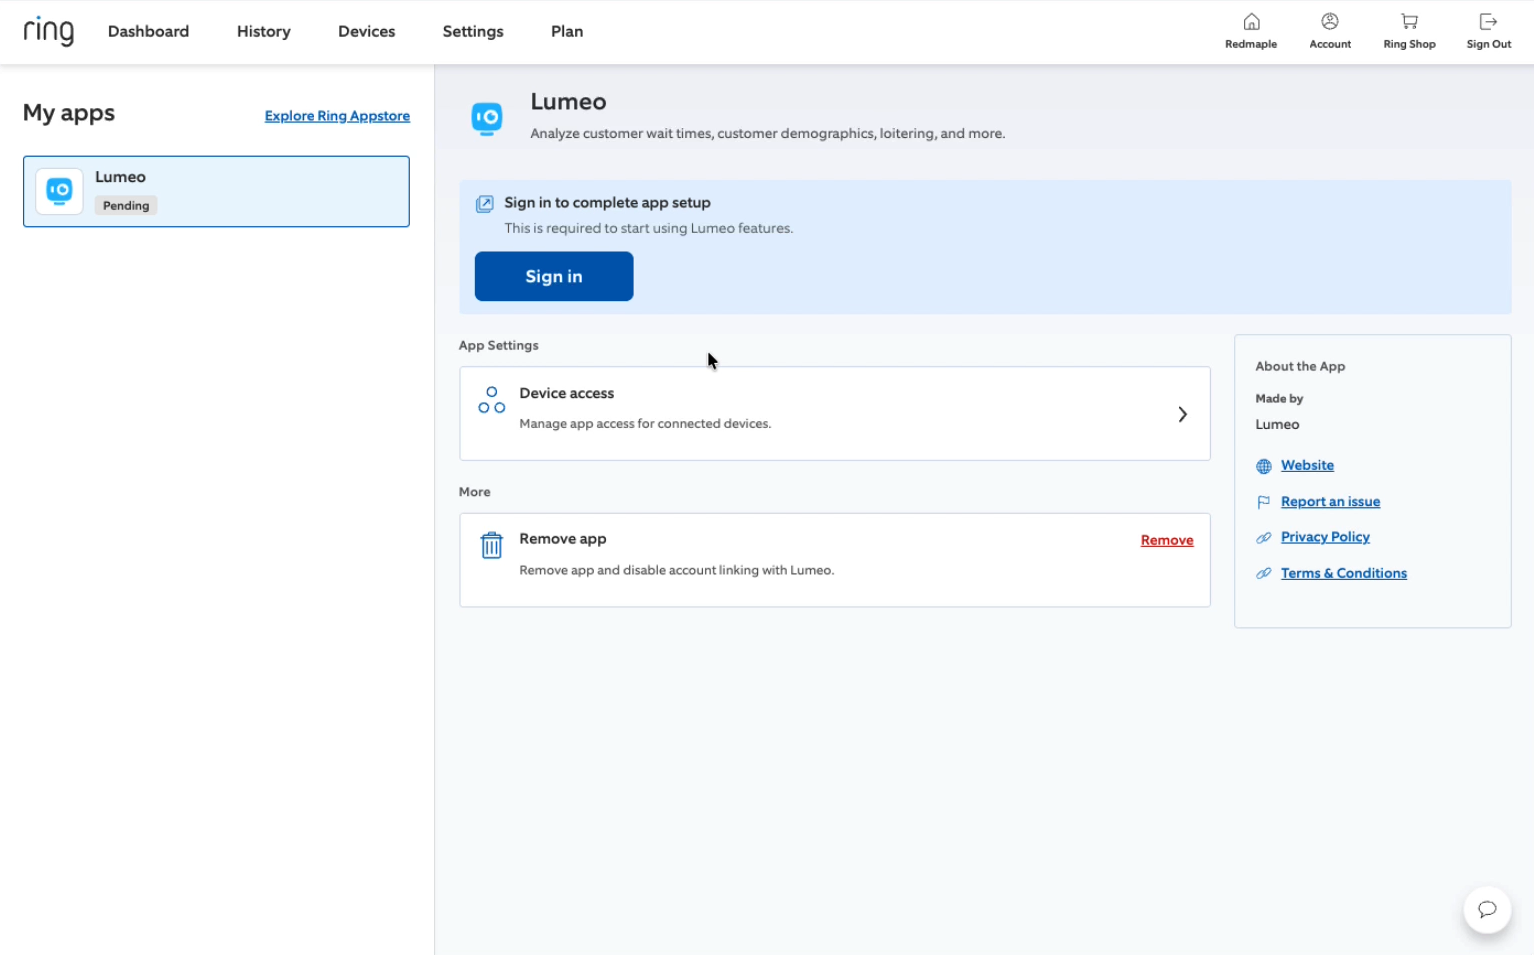This screenshot has width=1534, height=955.
Task: Click the Device access circles icon
Action: pyautogui.click(x=491, y=400)
